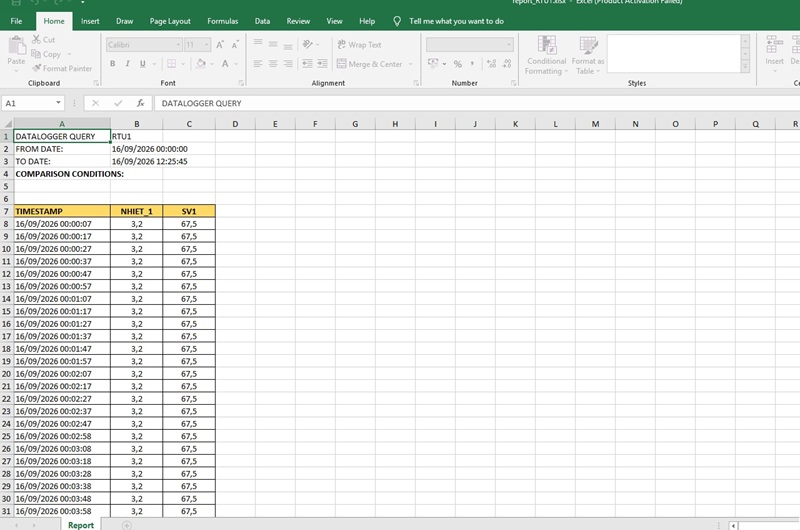Toggle Italic formatting
The width and height of the screenshot is (800, 530).
(128, 64)
